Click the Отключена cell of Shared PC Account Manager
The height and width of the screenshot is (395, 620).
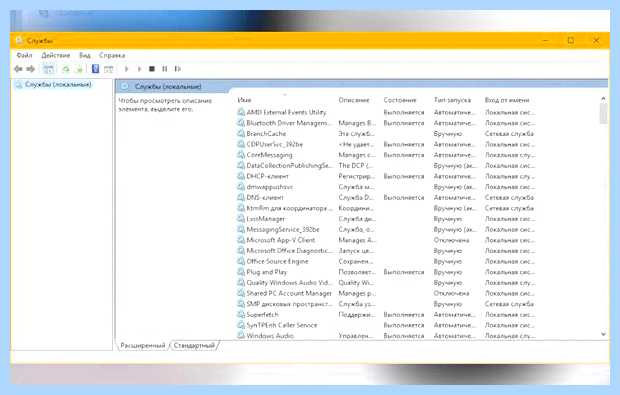pyautogui.click(x=451, y=293)
